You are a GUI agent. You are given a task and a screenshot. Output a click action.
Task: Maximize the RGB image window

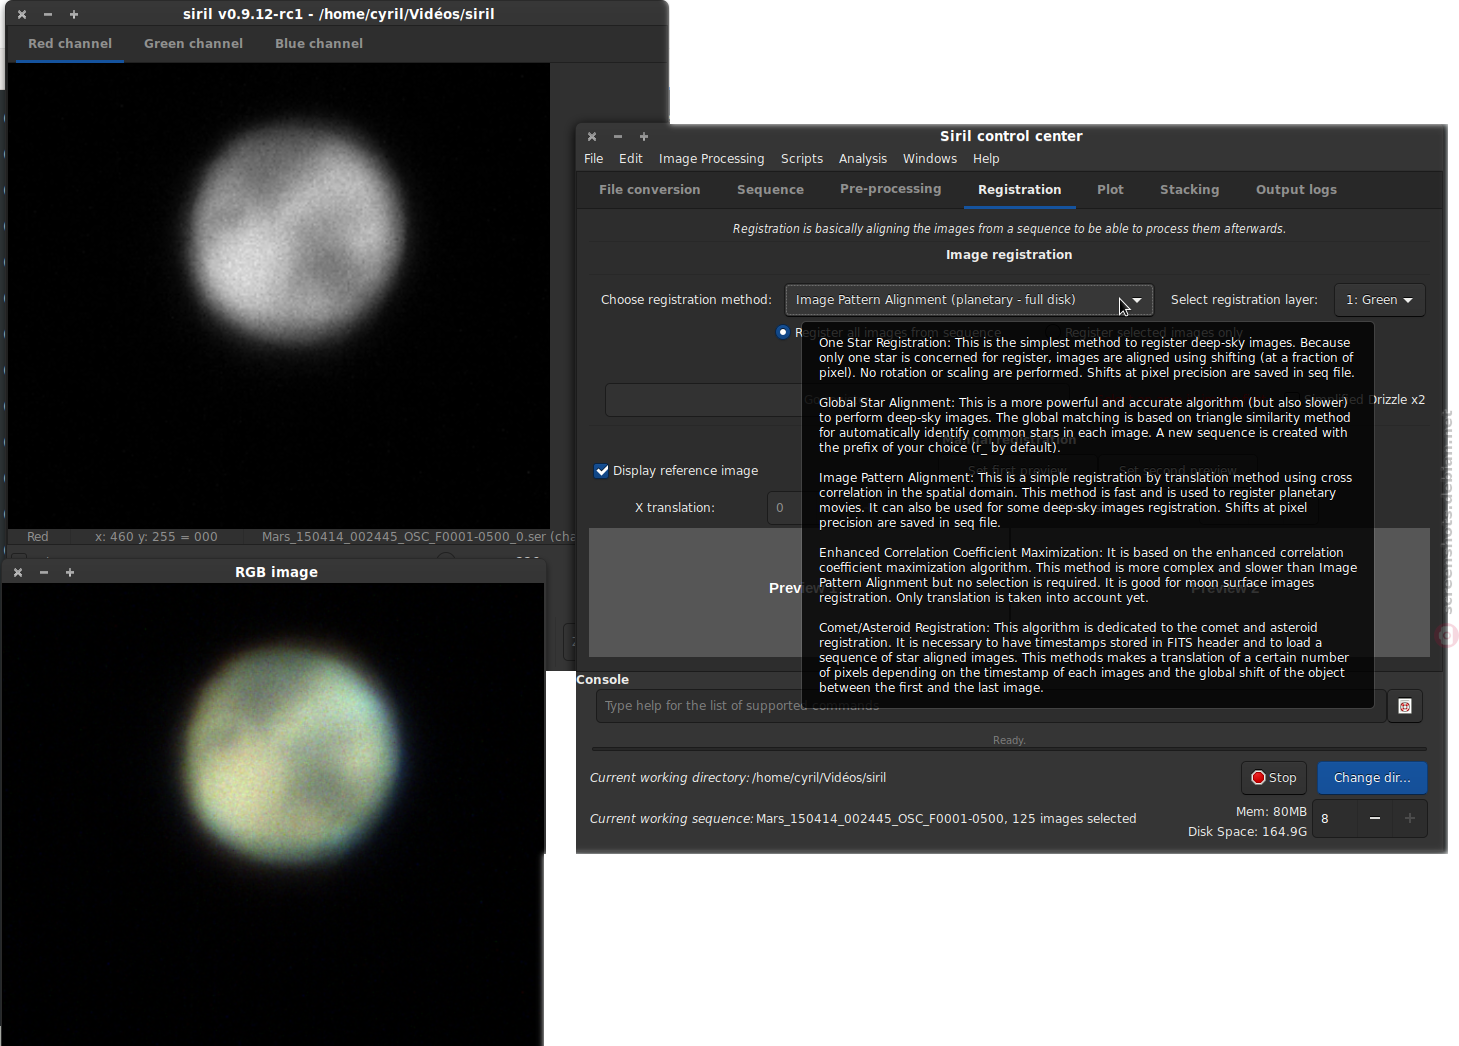coord(70,573)
